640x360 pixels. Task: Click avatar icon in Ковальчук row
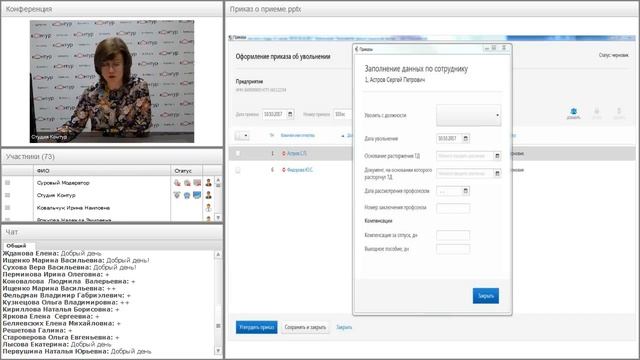[x=209, y=208]
